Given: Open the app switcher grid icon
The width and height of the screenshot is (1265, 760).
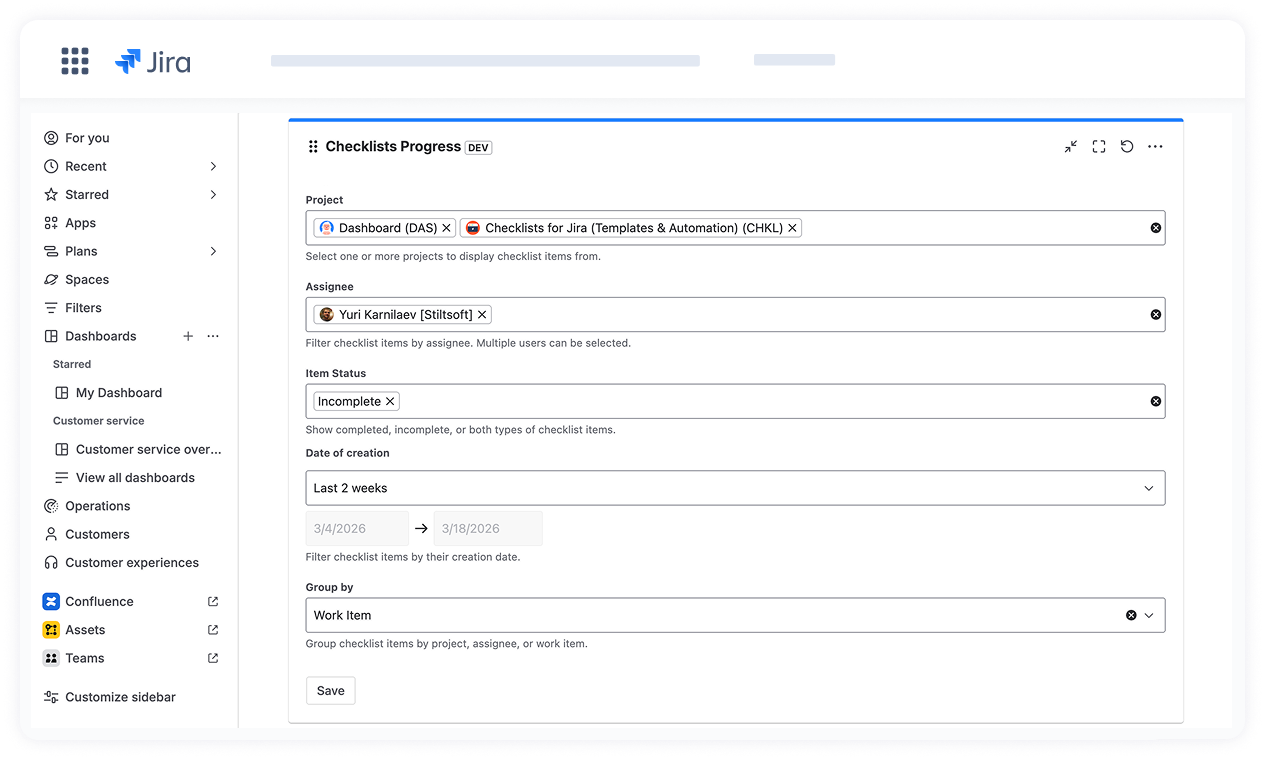Looking at the screenshot, I should tap(75, 61).
